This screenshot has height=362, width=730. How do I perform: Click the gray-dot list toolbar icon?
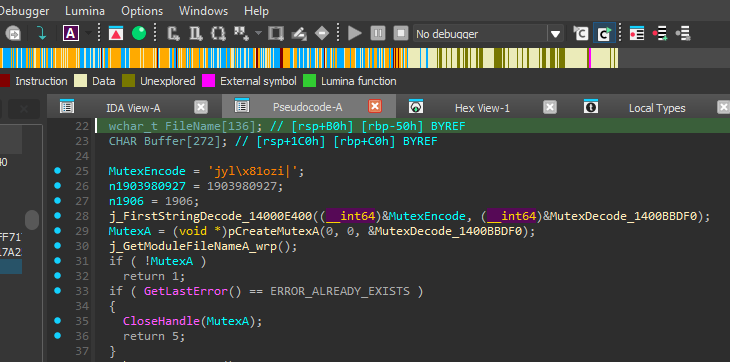point(683,34)
